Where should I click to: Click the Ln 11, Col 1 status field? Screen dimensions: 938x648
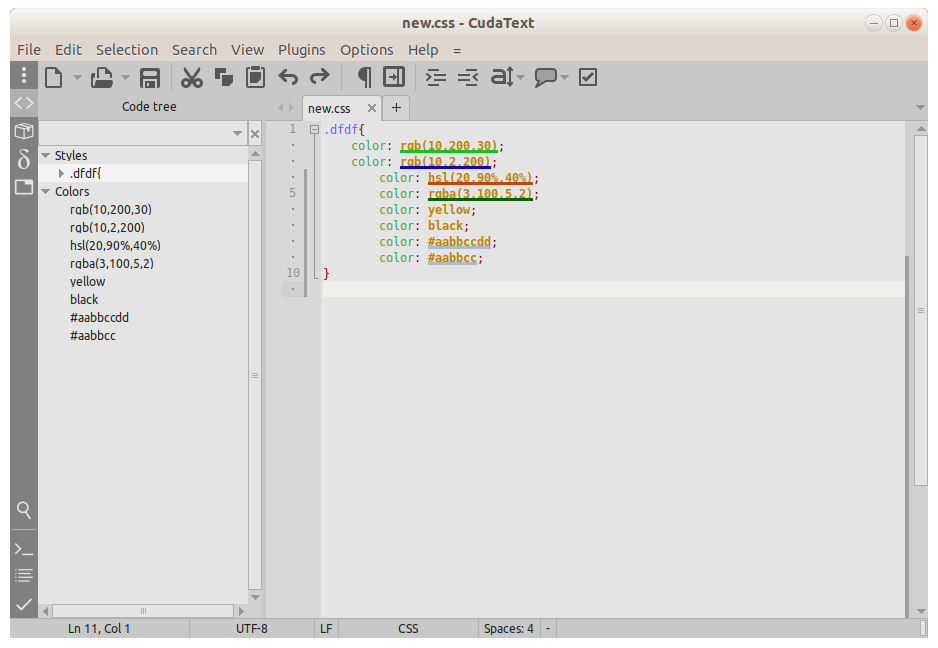pyautogui.click(x=99, y=629)
